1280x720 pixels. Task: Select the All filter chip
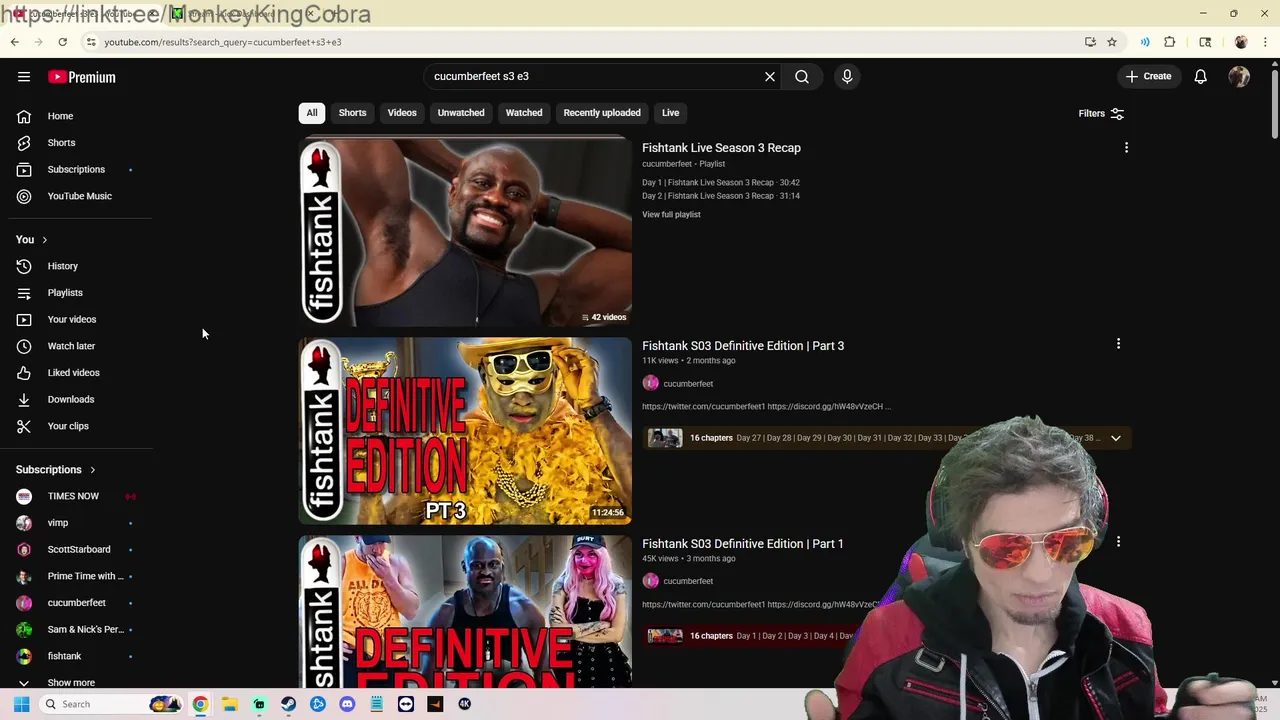(312, 113)
